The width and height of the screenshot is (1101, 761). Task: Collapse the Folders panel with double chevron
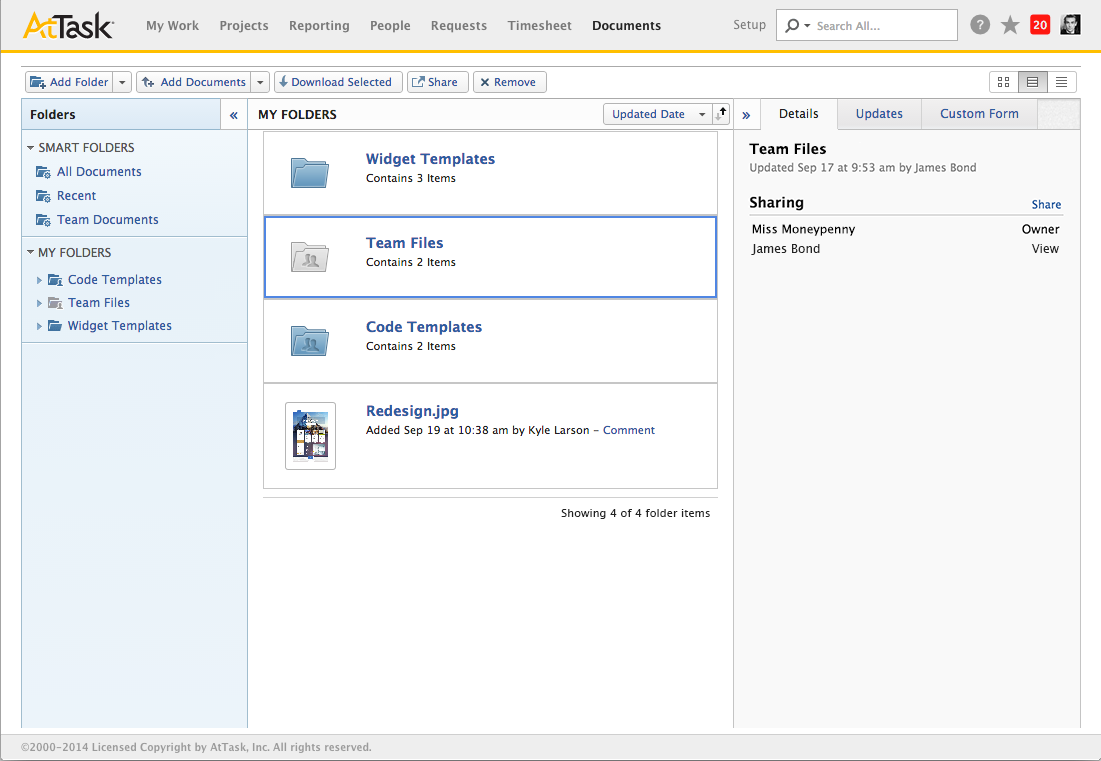234,114
